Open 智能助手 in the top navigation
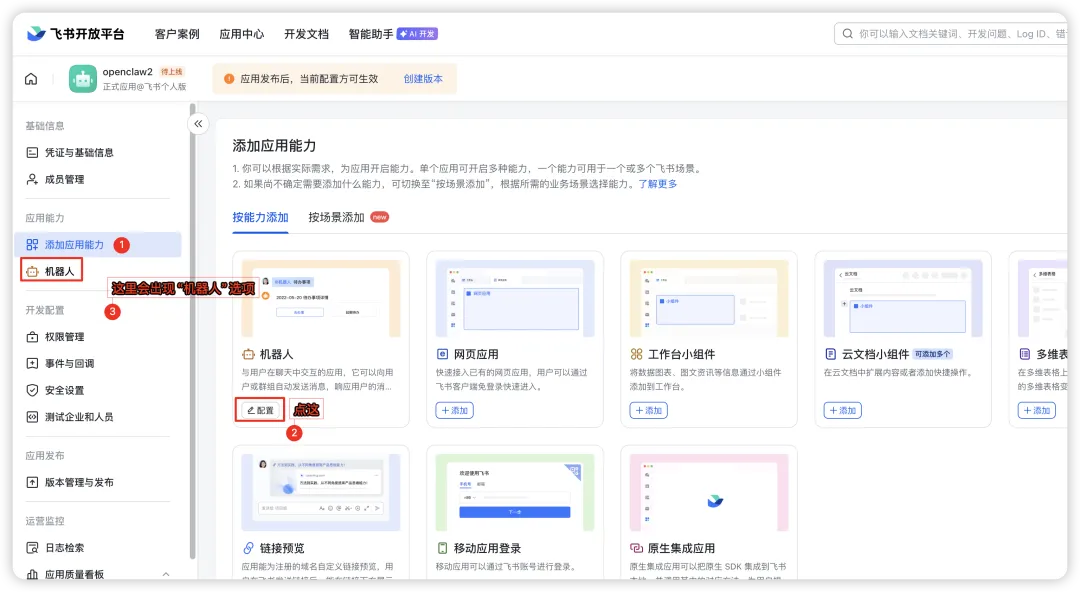This screenshot has height=592, width=1080. 371,34
